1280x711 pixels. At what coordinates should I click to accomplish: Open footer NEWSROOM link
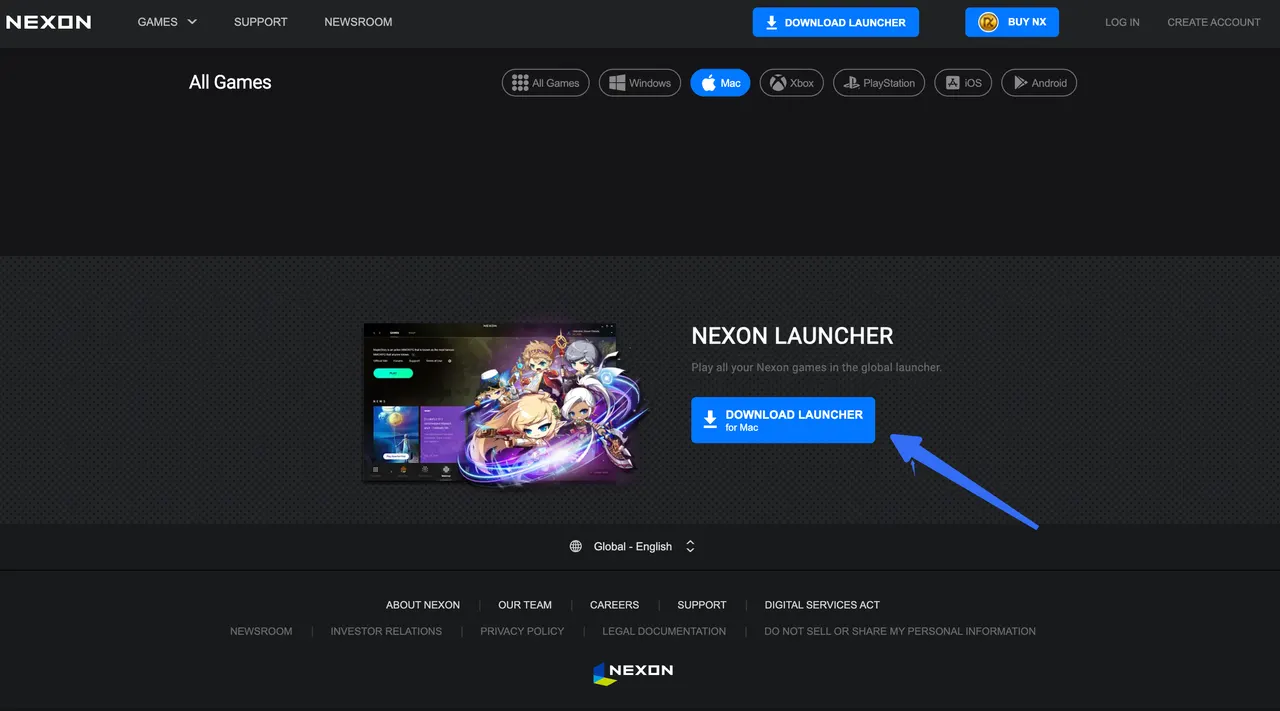261,632
